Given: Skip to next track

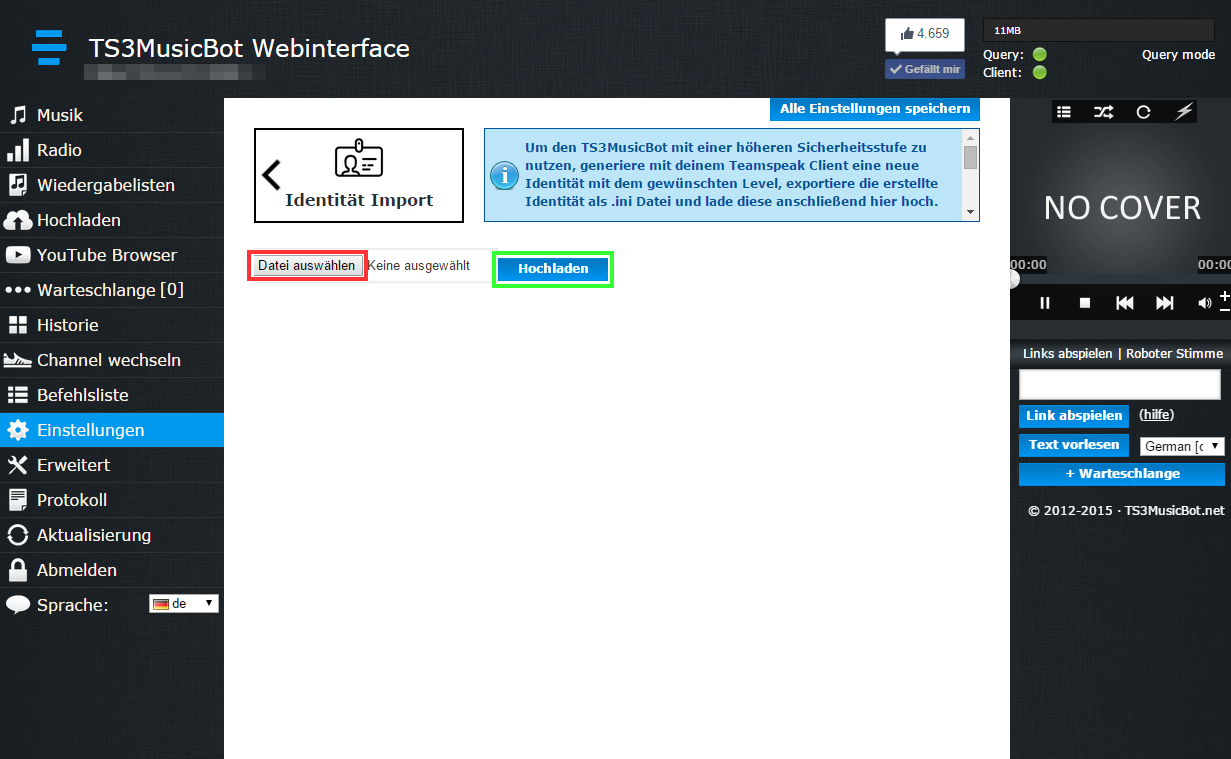Looking at the screenshot, I should pos(1165,303).
